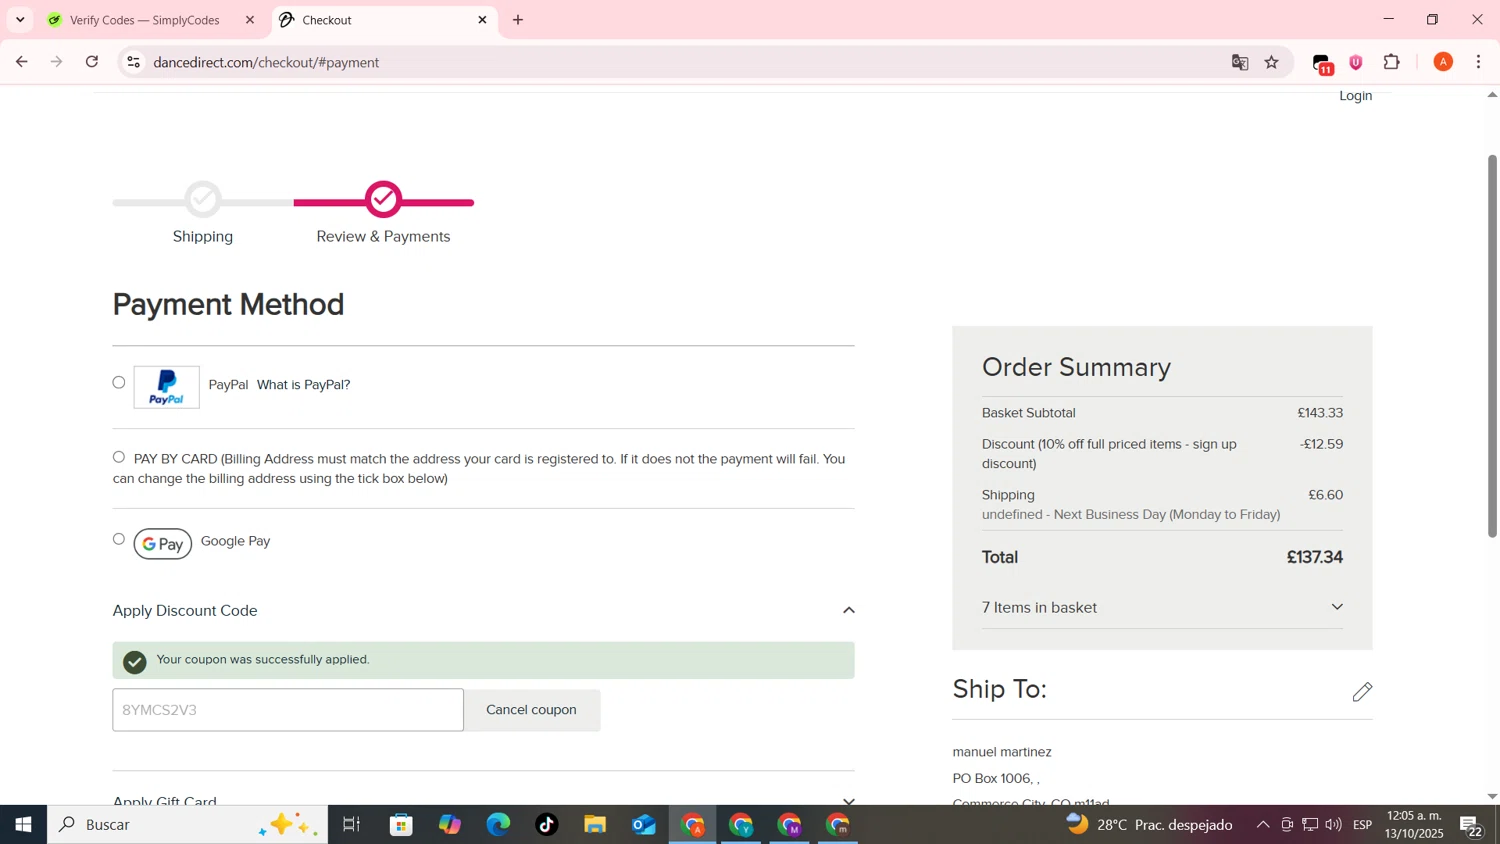Click the green coupon success checkmark icon
Screen dimensions: 1500x844
click(135, 662)
